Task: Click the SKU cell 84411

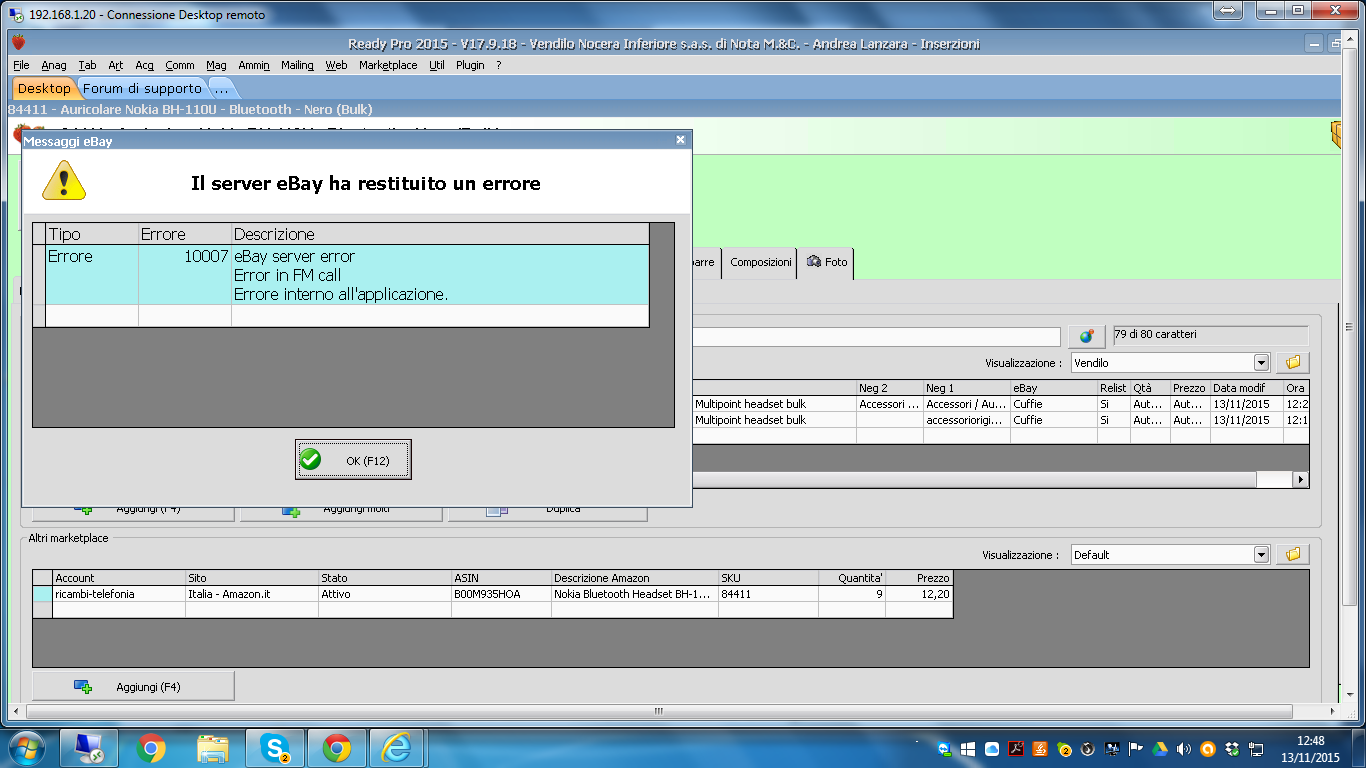Action: point(768,594)
